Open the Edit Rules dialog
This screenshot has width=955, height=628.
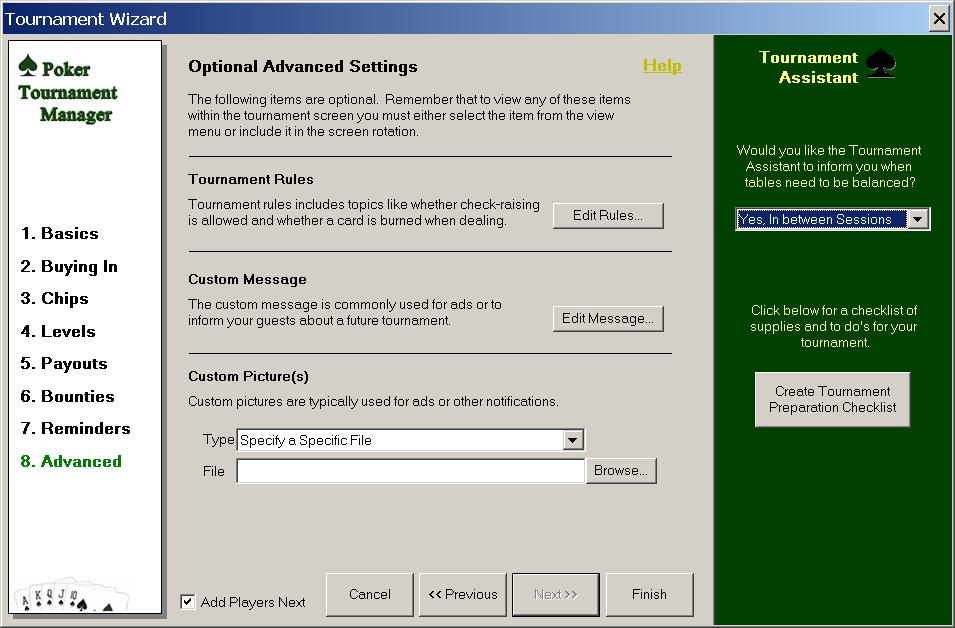(x=607, y=214)
